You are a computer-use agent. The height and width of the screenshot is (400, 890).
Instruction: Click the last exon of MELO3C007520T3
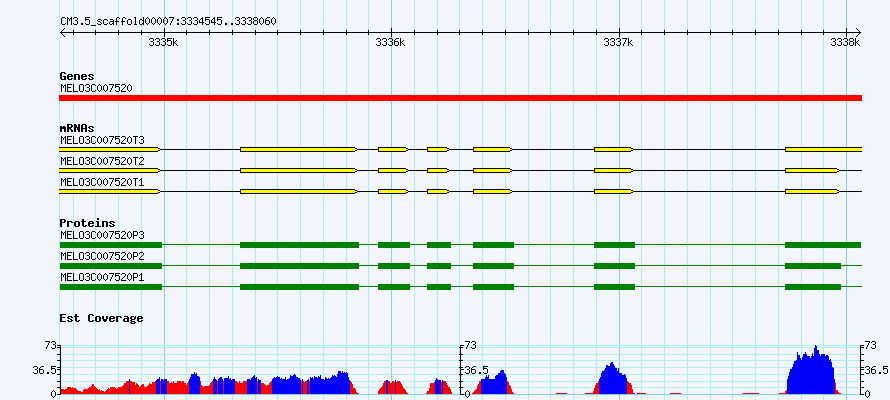(824, 149)
